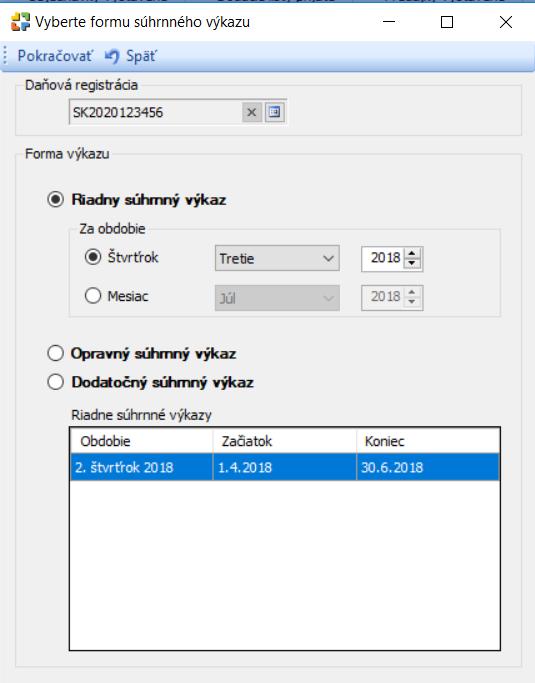Screen dimensions: 535x683
Task: Select Opravný súhrnný výkaz radio button
Action: tap(55, 353)
